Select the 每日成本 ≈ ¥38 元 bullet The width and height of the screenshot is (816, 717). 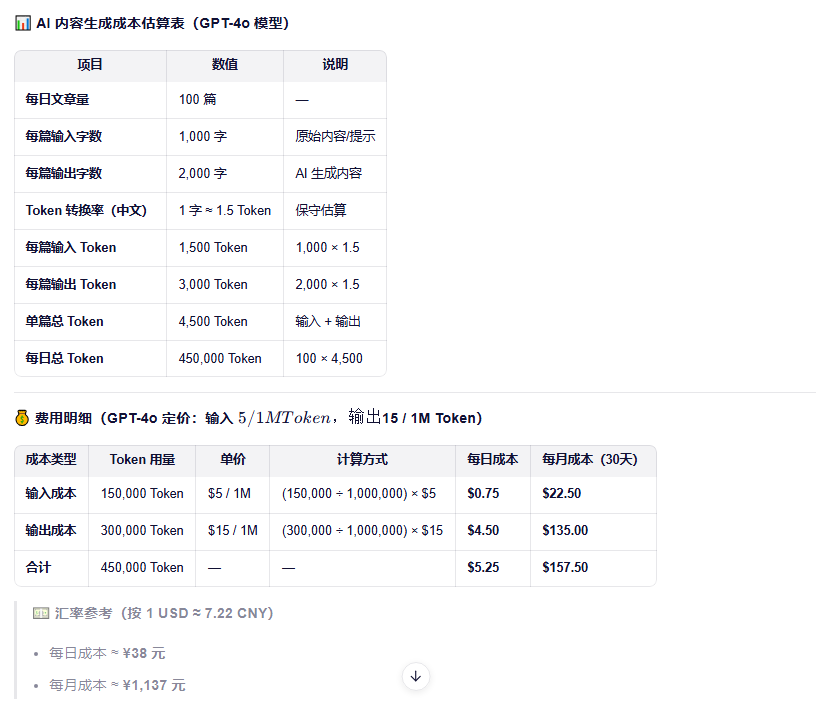pyautogui.click(x=107, y=653)
